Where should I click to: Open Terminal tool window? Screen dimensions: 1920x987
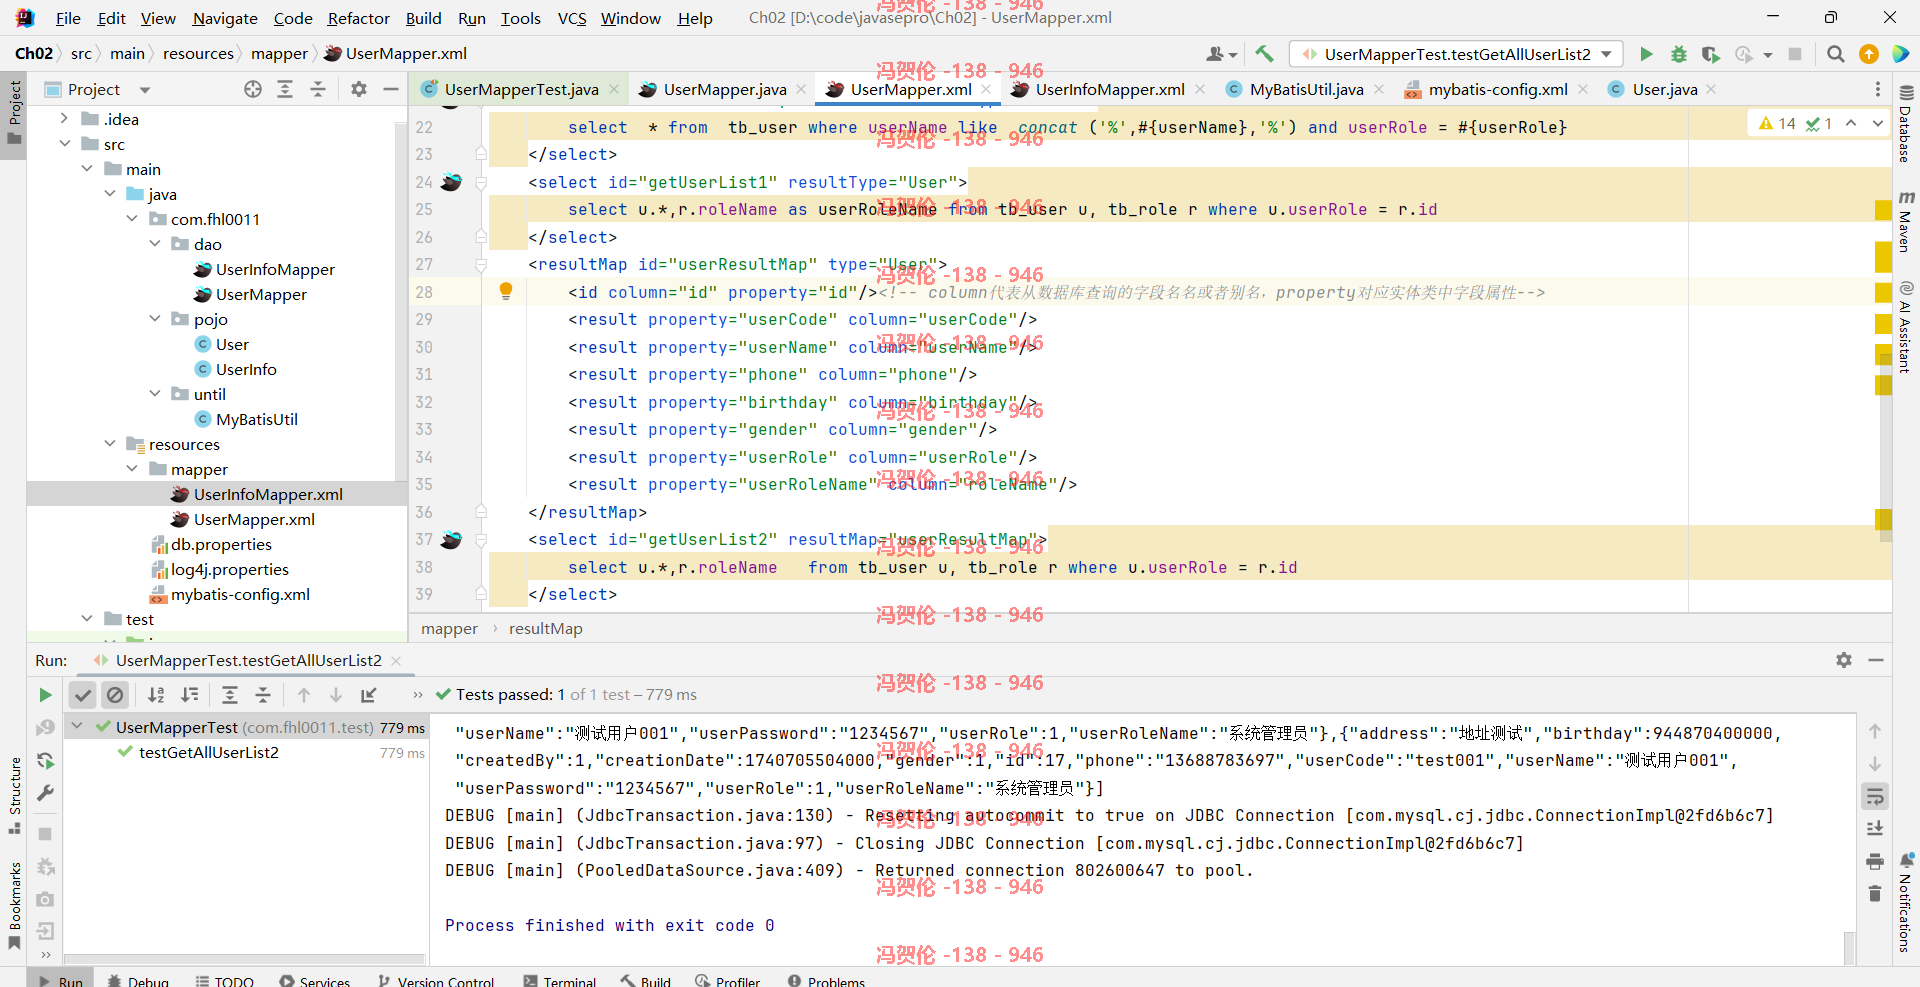tap(560, 980)
